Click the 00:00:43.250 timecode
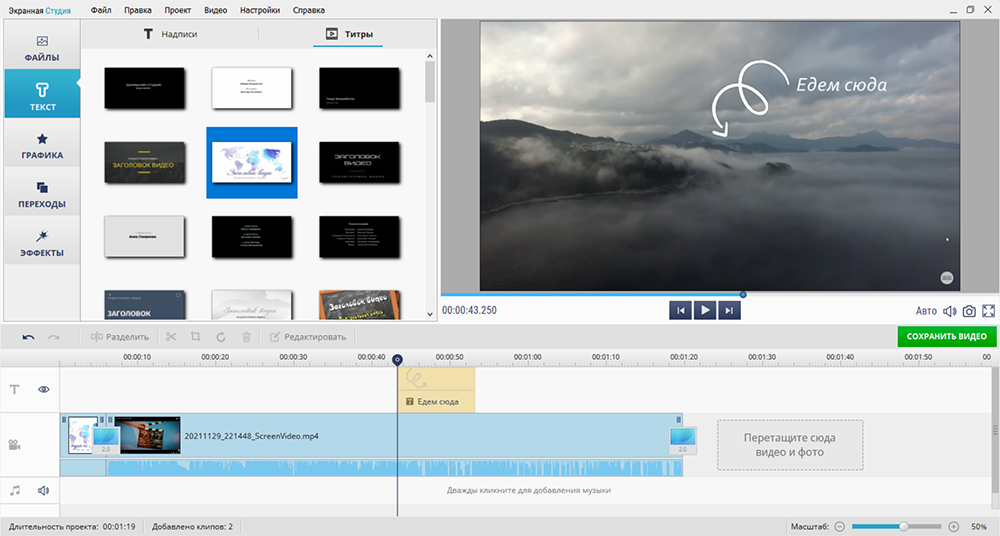Screen dimensions: 1000x536 pyautogui.click(x=469, y=310)
